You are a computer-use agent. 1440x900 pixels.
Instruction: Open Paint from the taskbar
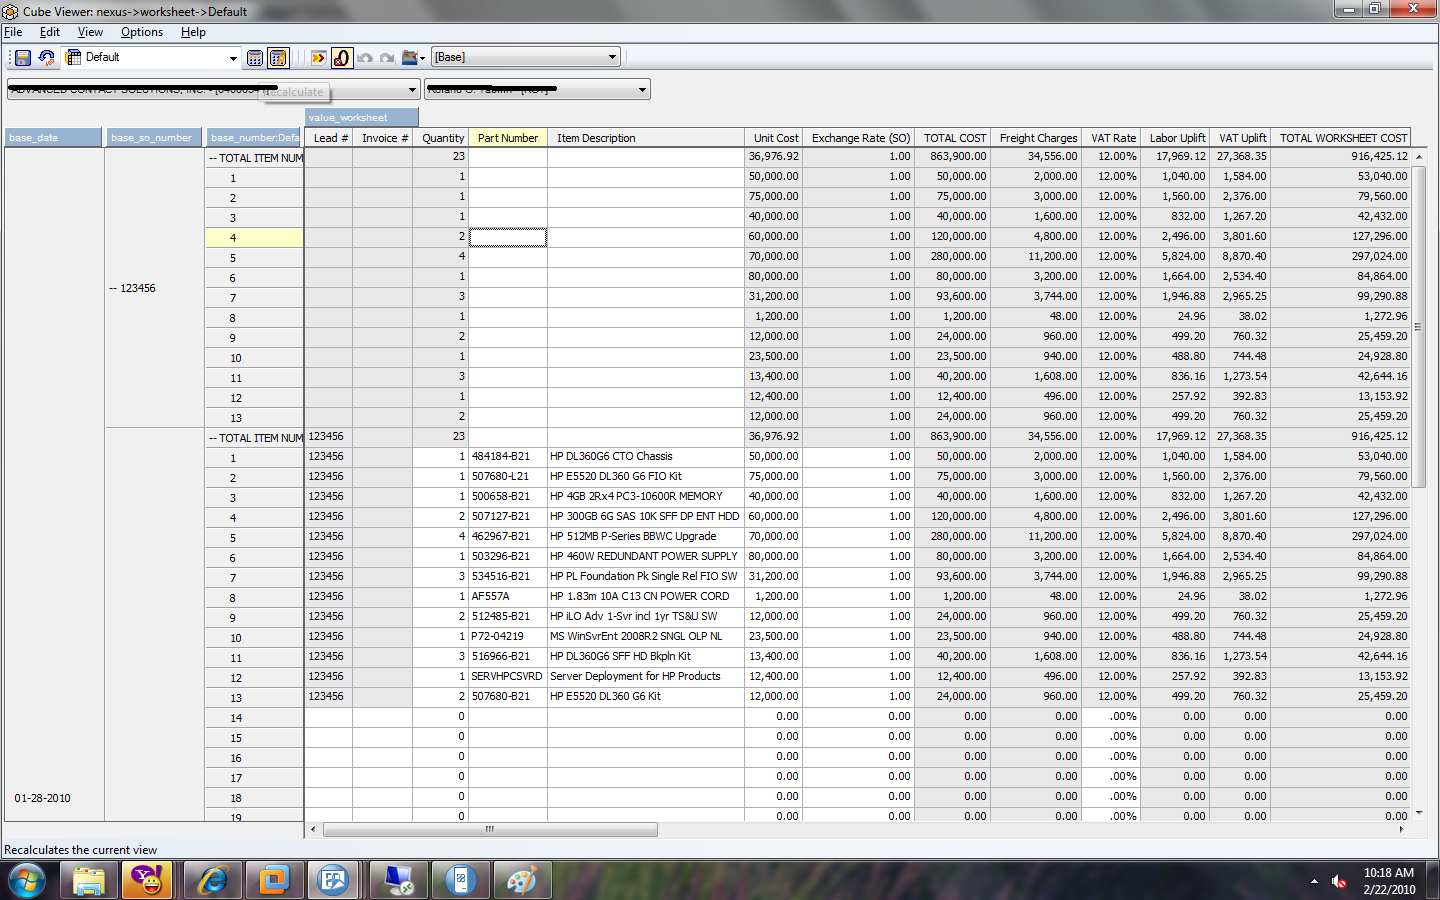[x=521, y=881]
